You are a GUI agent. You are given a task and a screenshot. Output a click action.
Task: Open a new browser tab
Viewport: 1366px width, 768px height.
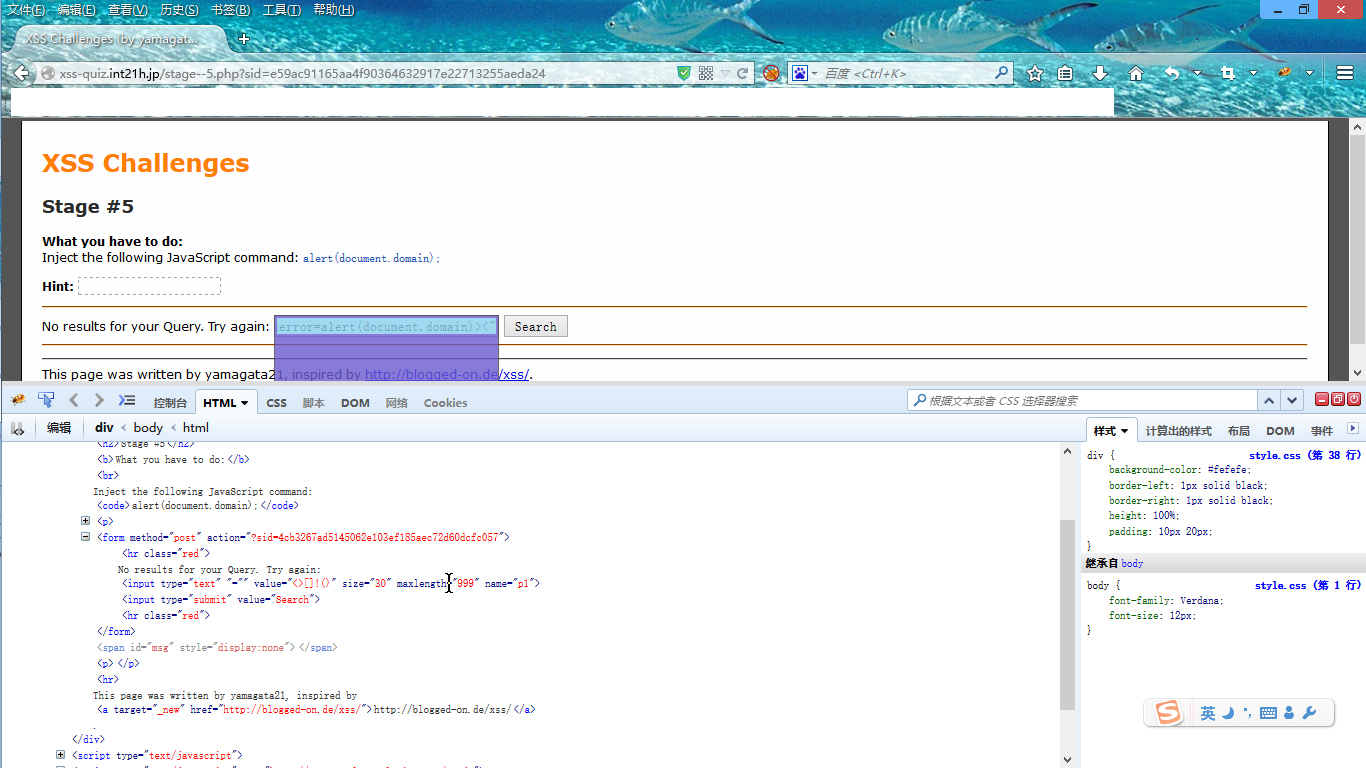click(243, 39)
